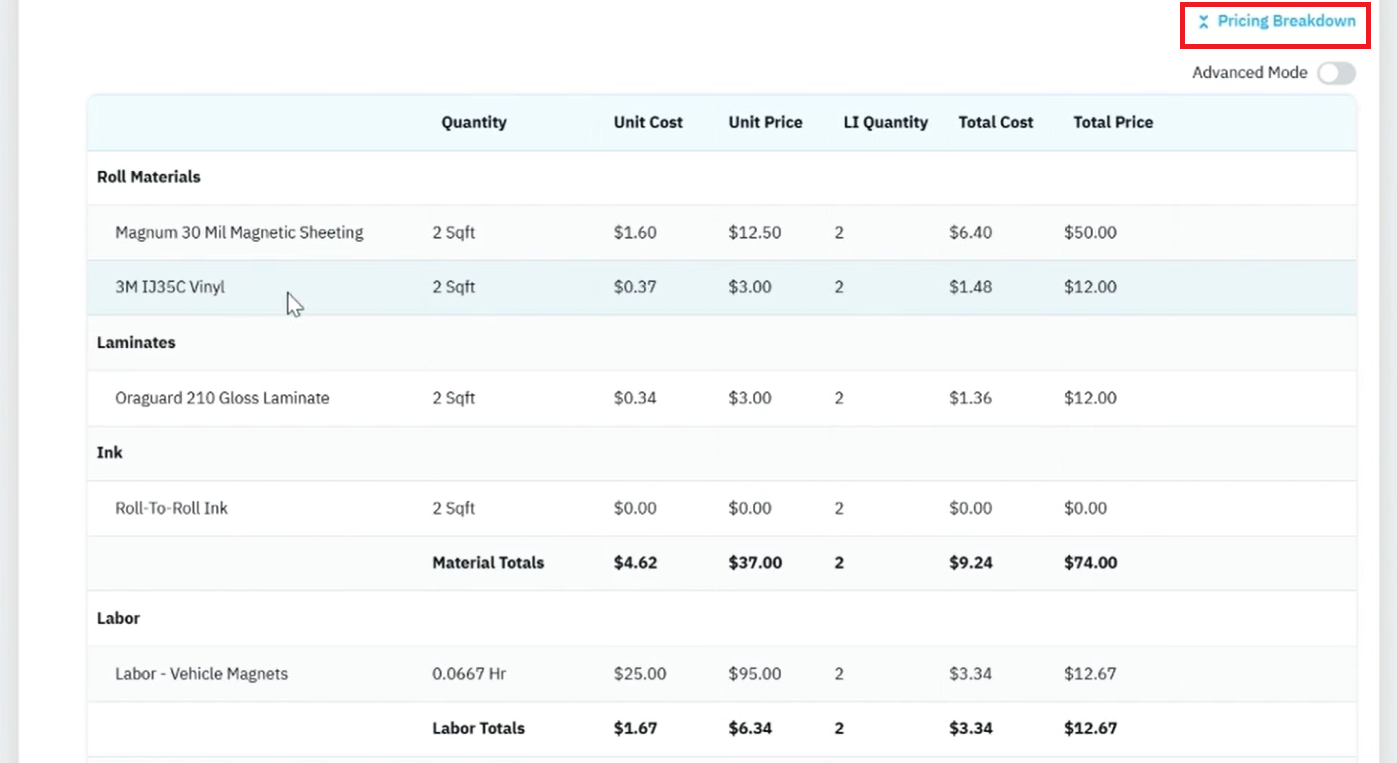Click the $1.48 total cost value
This screenshot has height=763, width=1397.
[x=971, y=287]
